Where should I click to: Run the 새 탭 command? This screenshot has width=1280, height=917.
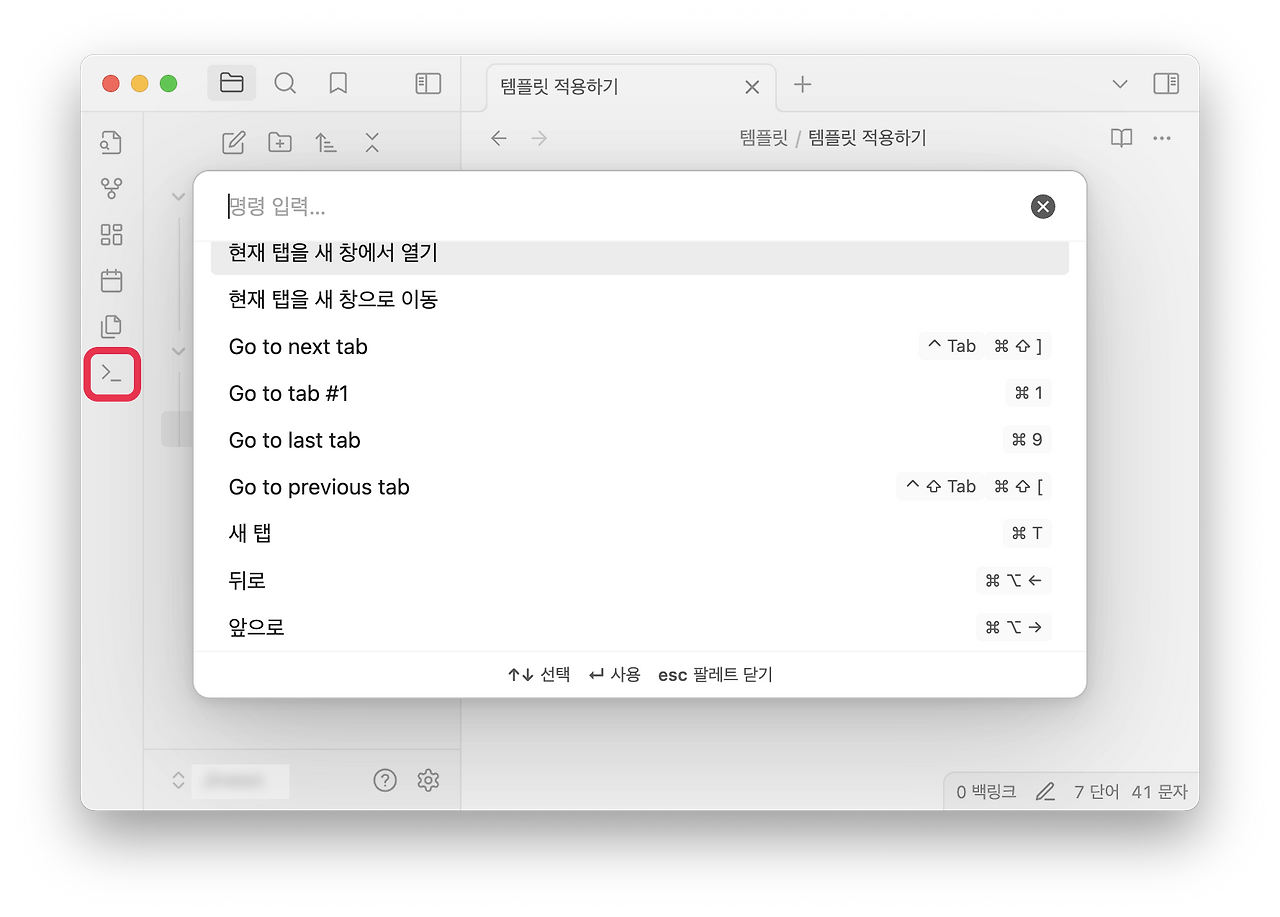pyautogui.click(x=640, y=534)
